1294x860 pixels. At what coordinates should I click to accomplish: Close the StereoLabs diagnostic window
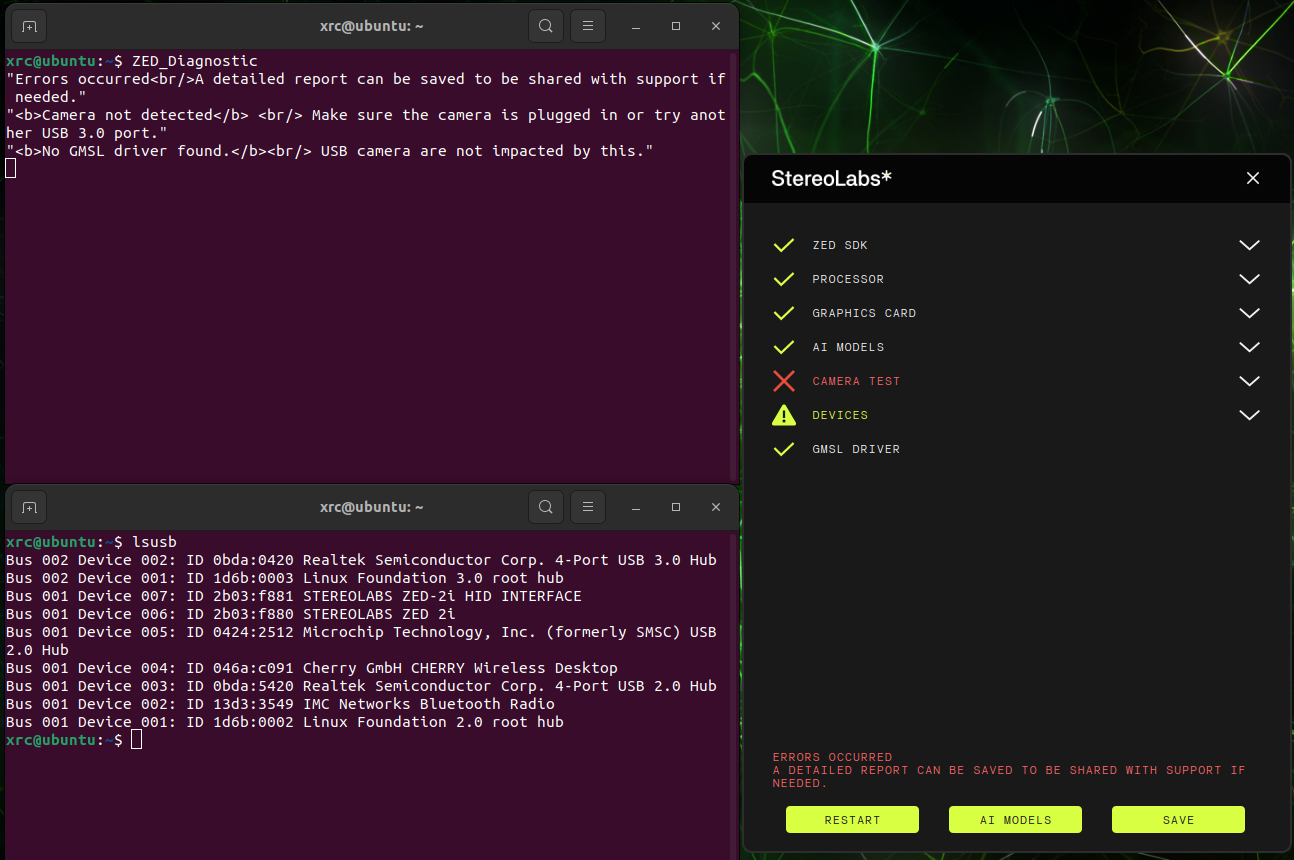(x=1253, y=178)
